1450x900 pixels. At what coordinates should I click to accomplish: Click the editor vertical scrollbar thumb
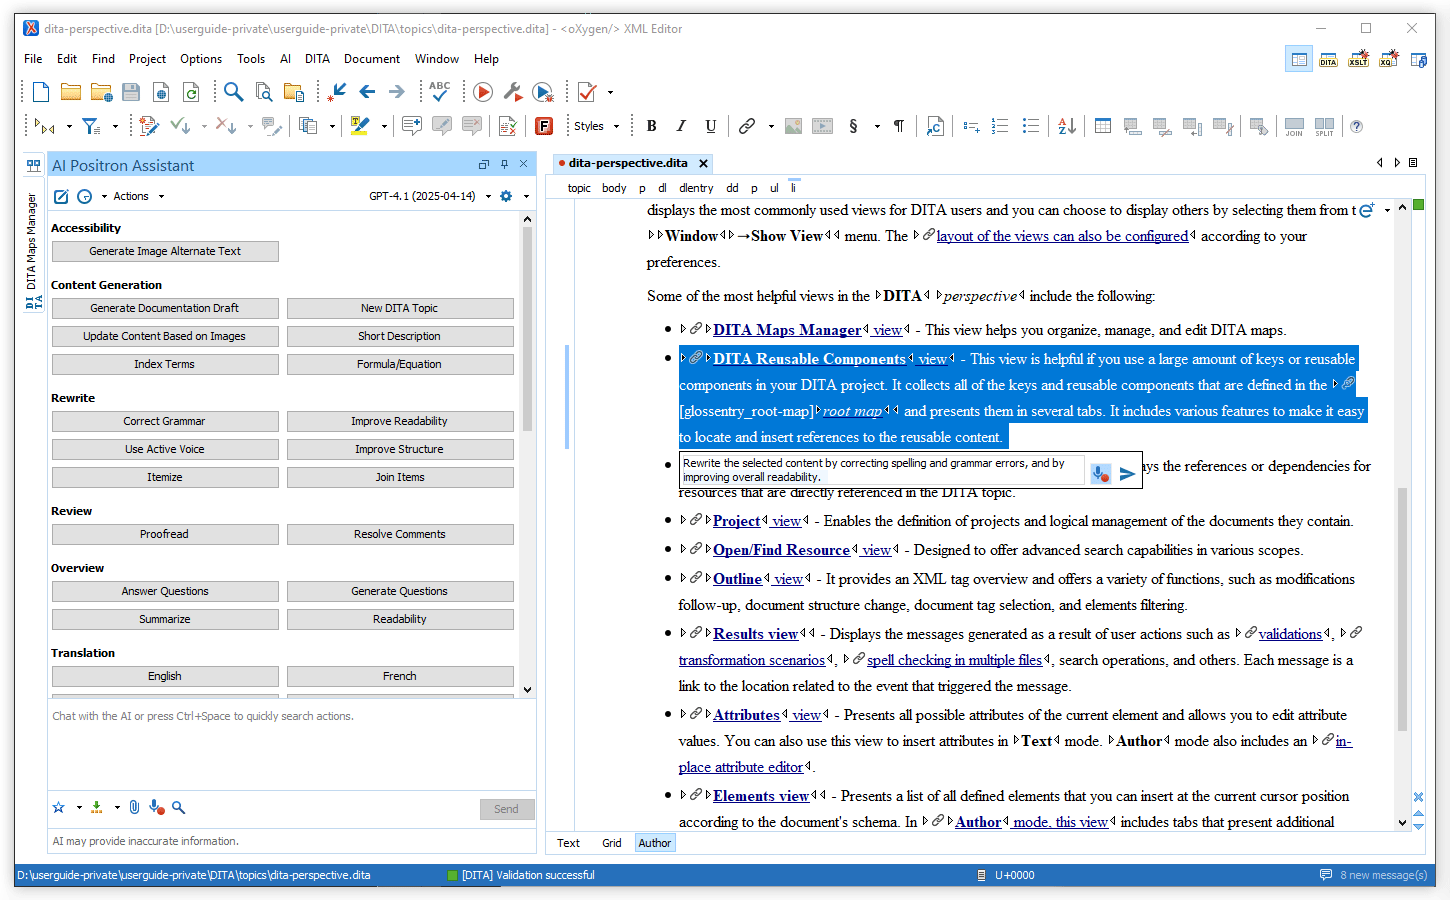point(1402,608)
